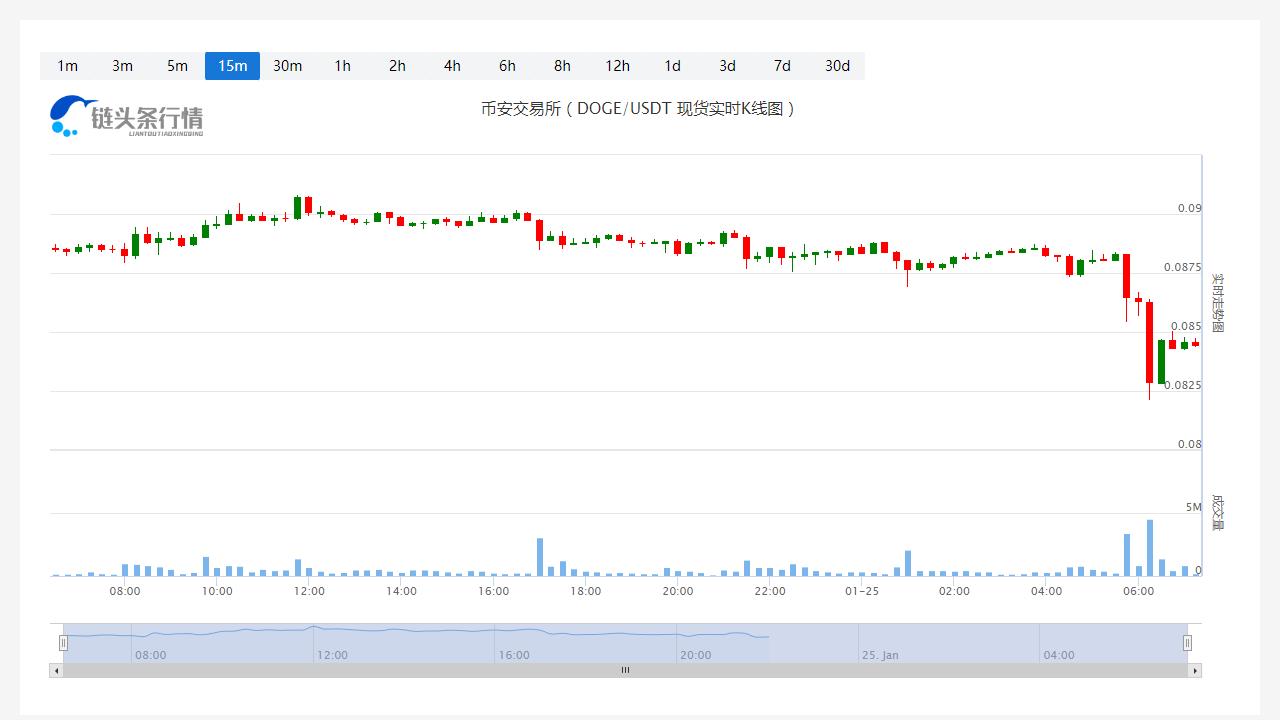Choose the 4h interval tab

pyautogui.click(x=452, y=66)
